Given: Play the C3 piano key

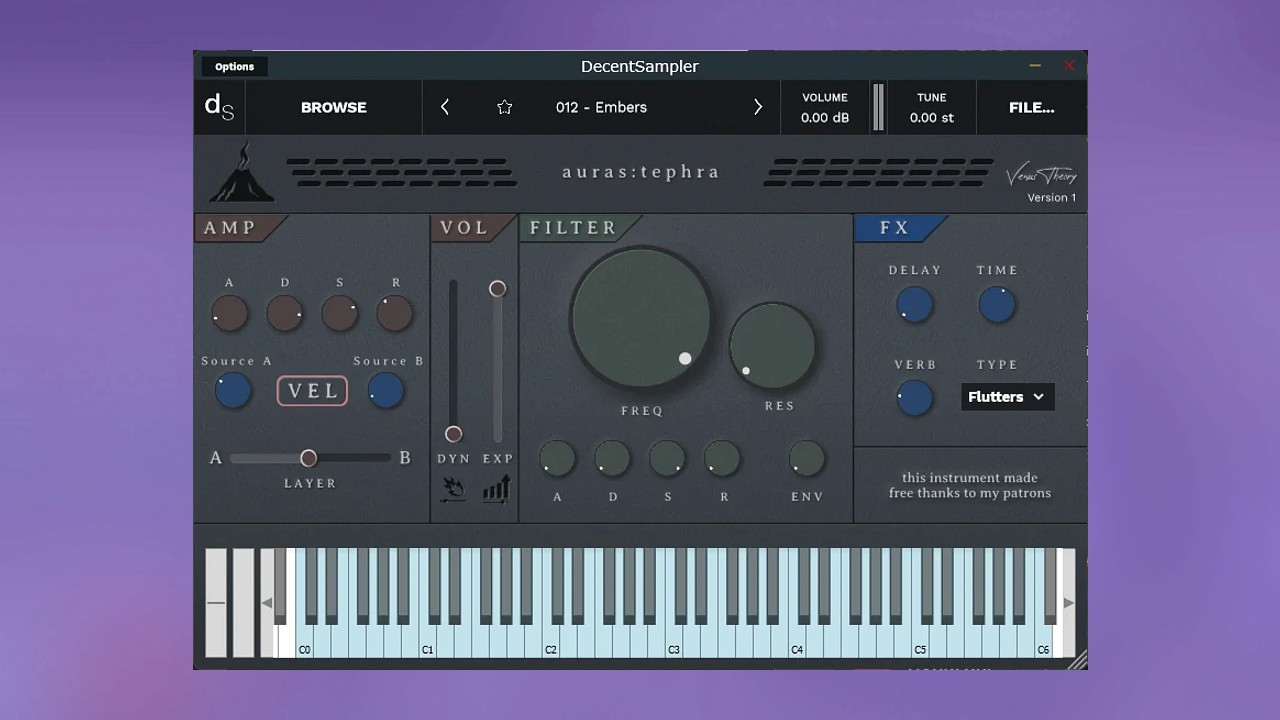Looking at the screenshot, I should 674,640.
